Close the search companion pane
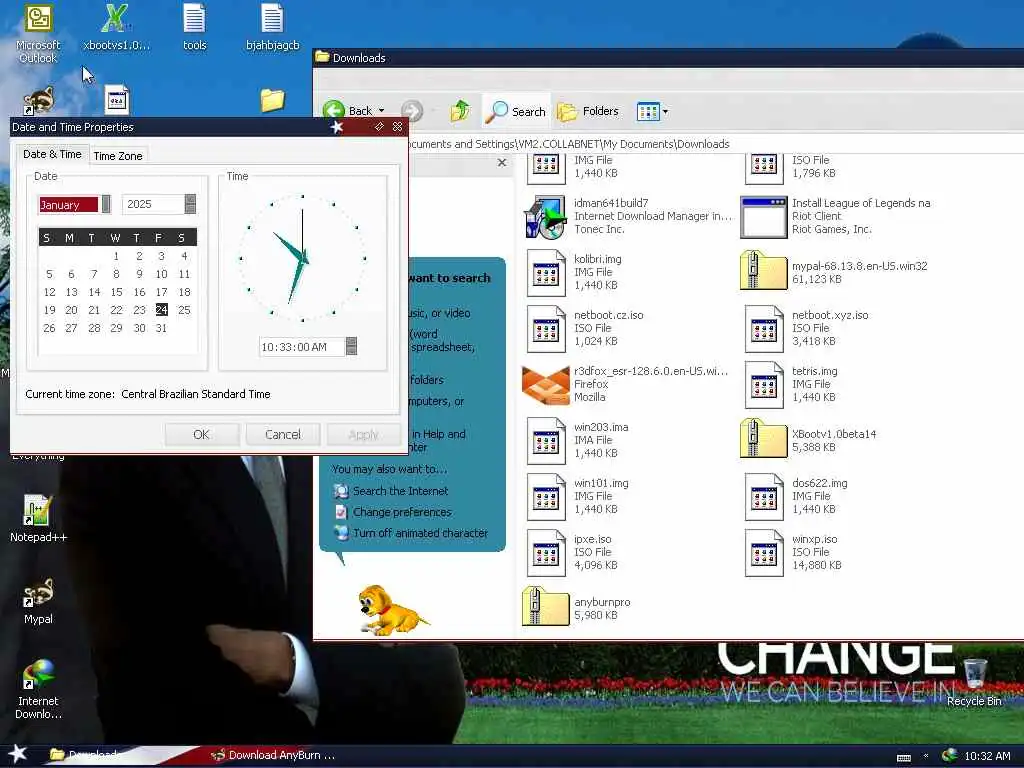The height and width of the screenshot is (768, 1024). point(502,163)
